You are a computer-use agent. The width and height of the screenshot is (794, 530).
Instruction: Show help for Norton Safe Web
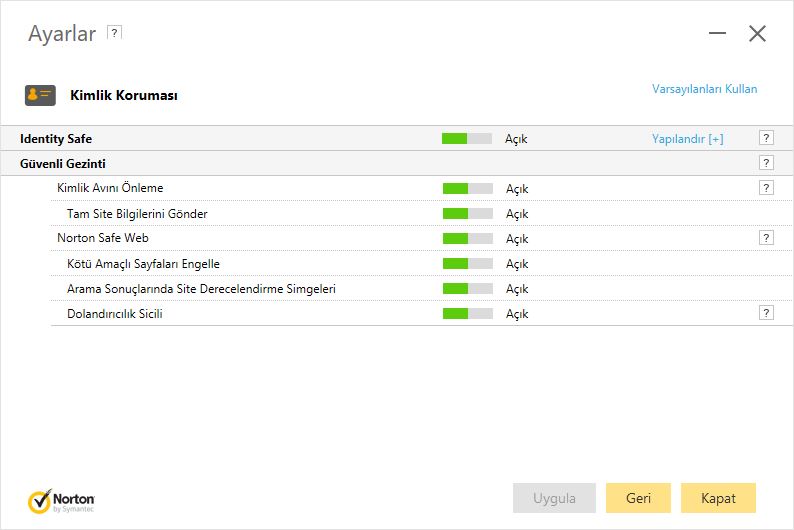pyautogui.click(x=766, y=238)
